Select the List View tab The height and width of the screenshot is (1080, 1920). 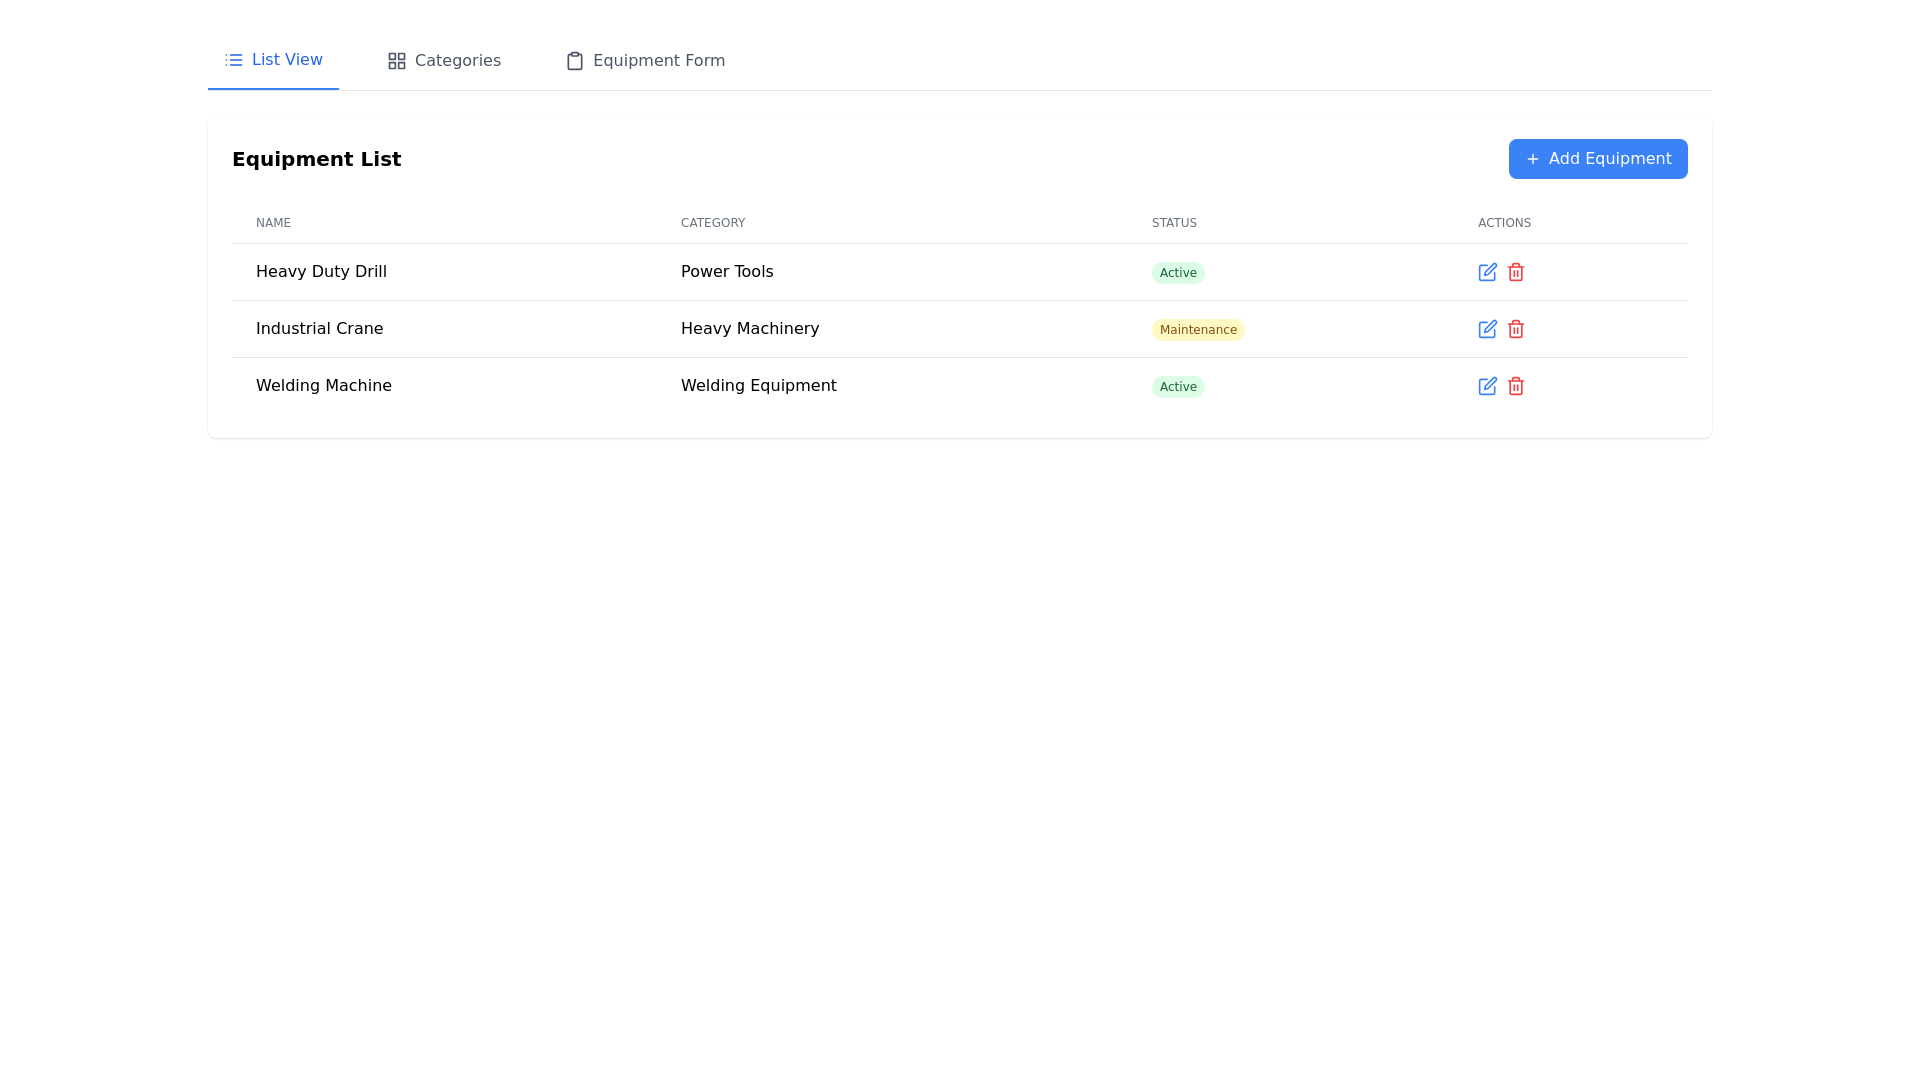[287, 59]
